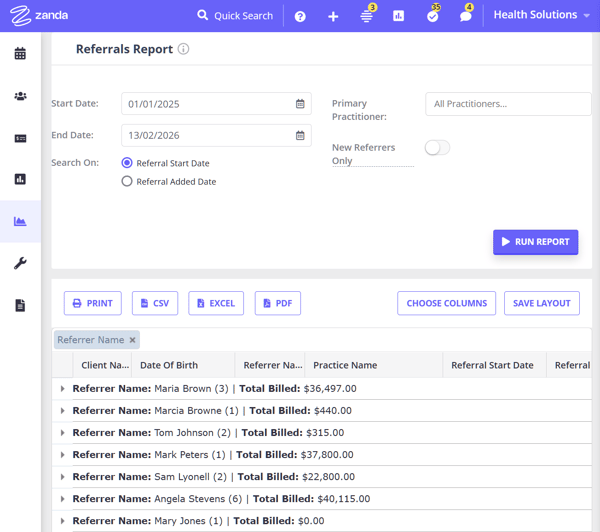Image resolution: width=600 pixels, height=532 pixels.
Task: Open the wrench settings icon in the sidebar
Action: click(20, 263)
